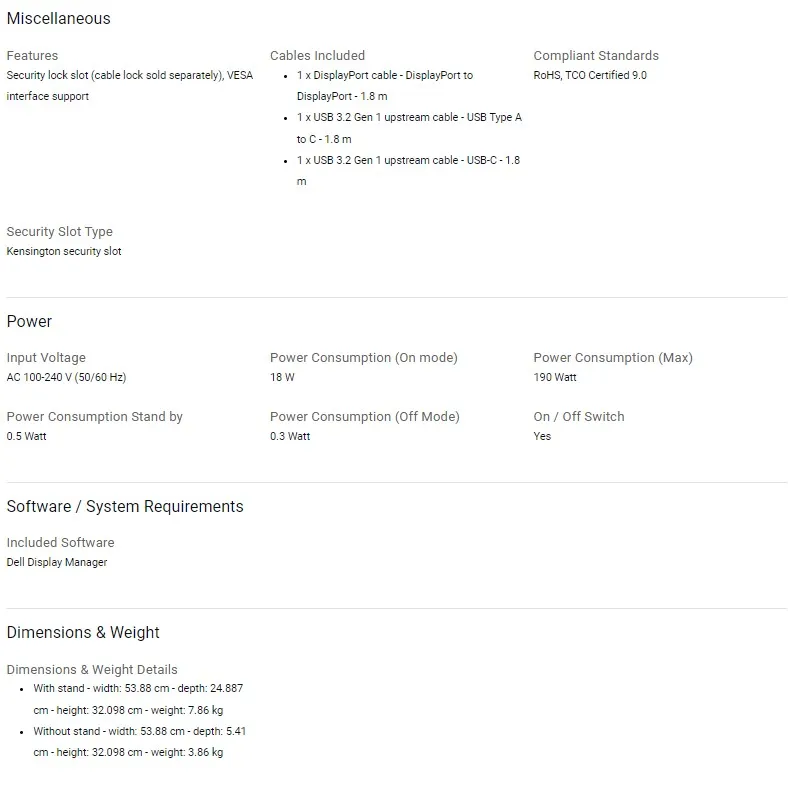This screenshot has height=790, width=809.
Task: Click the DisplayPort cable list item
Action: click(385, 86)
